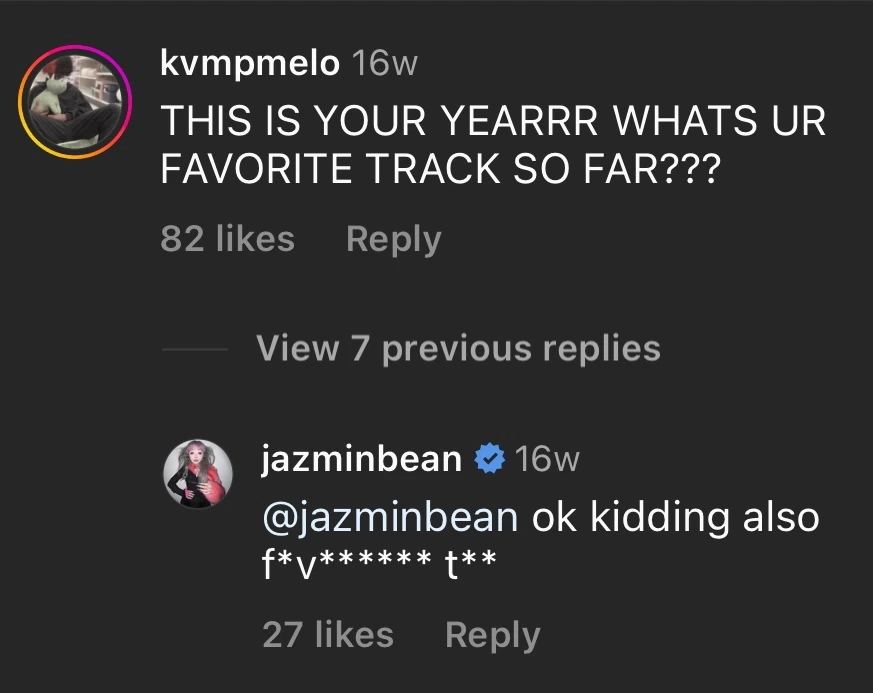Click the bold jazminbean username
This screenshot has width=873, height=693.
[361, 459]
